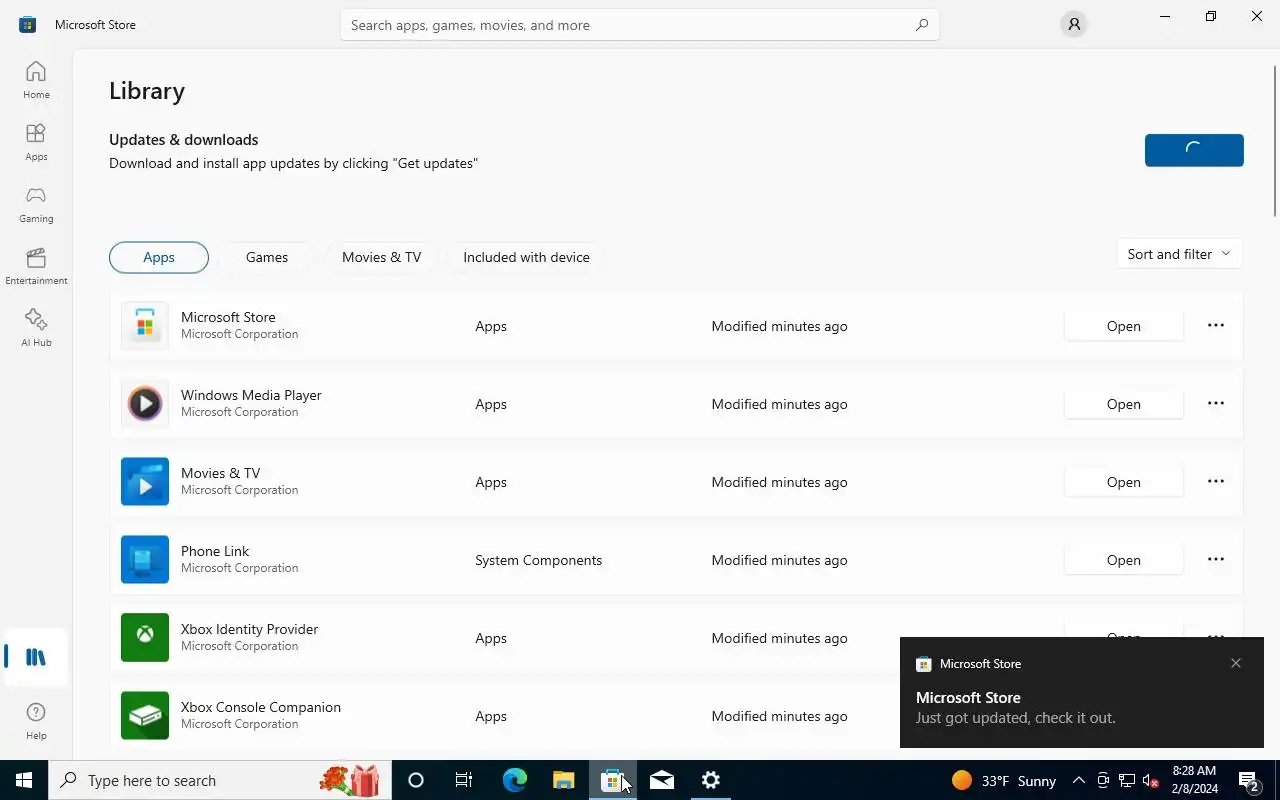The width and height of the screenshot is (1280, 800).
Task: Click the Xbox Identity Provider app icon
Action: [145, 638]
